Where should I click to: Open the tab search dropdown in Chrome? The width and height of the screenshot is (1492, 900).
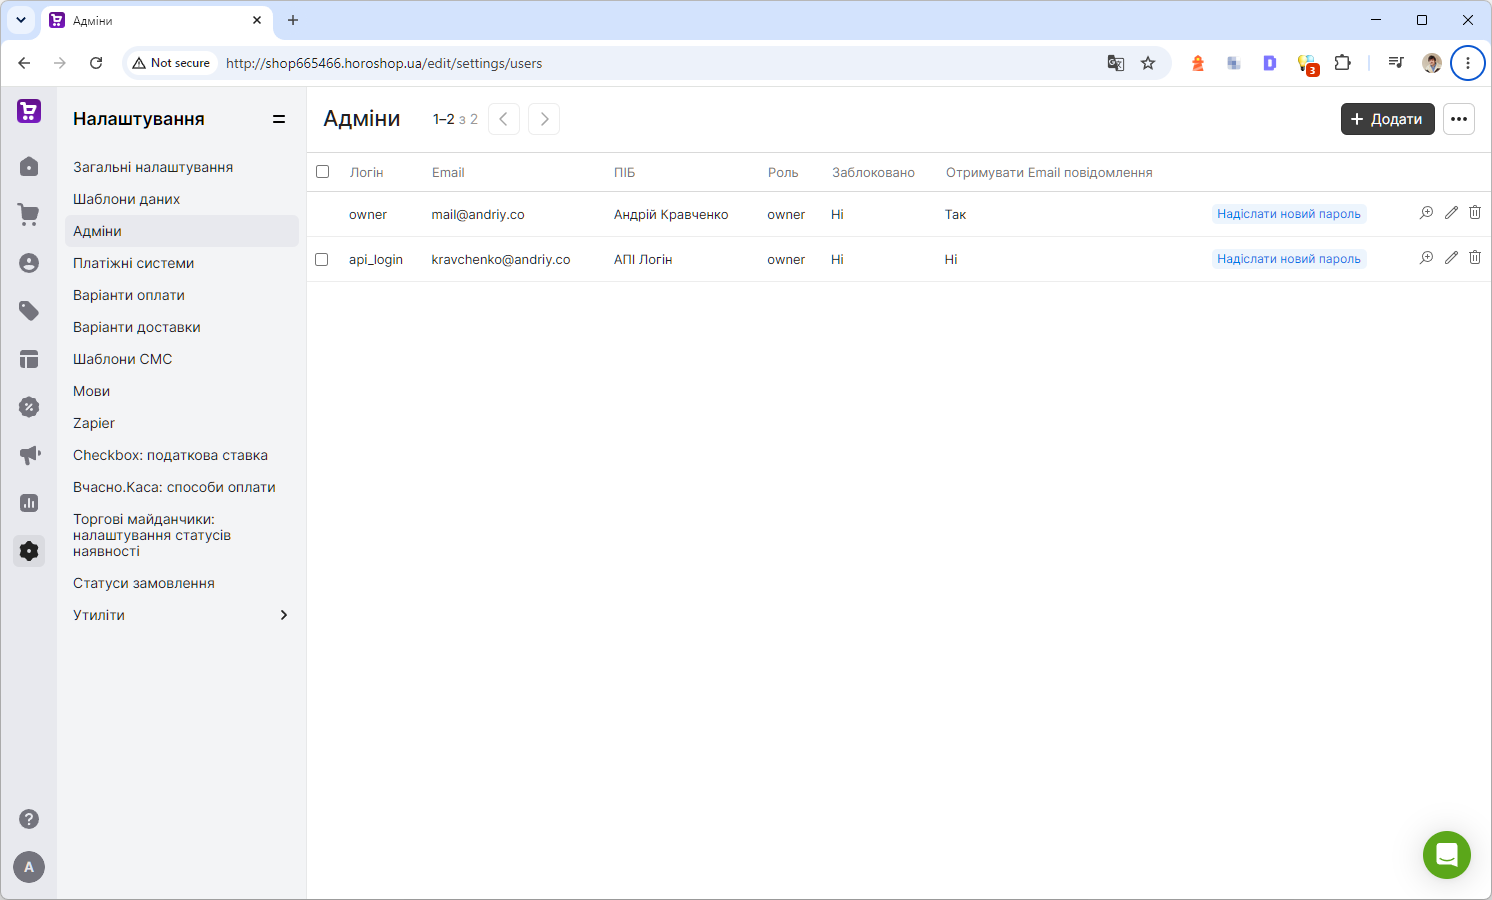(21, 20)
